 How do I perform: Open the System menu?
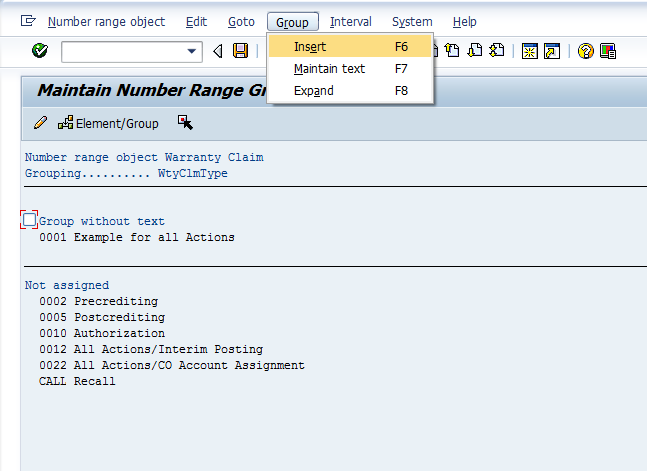412,21
